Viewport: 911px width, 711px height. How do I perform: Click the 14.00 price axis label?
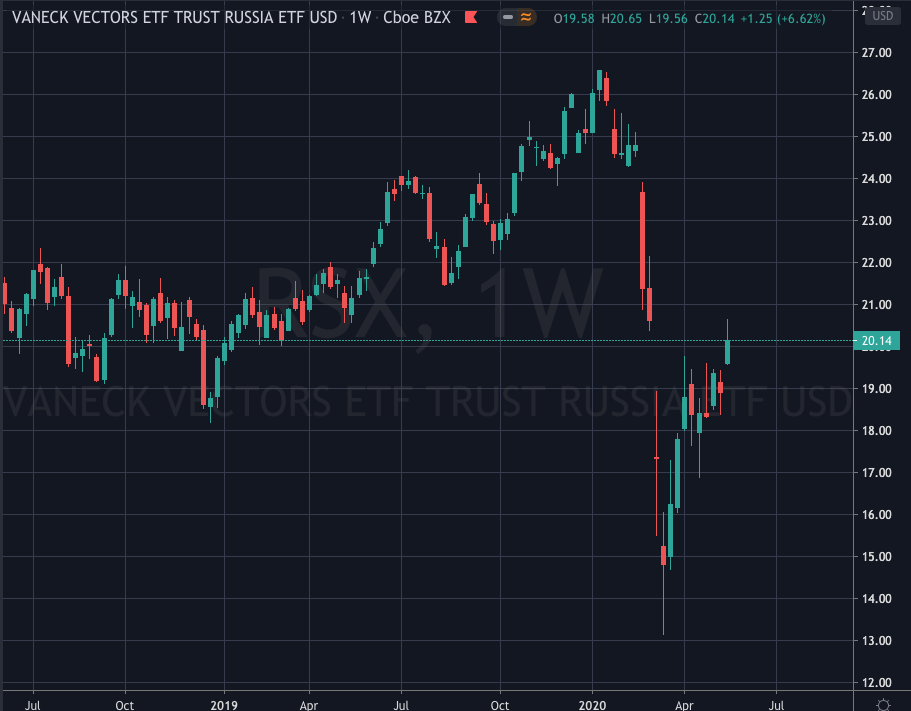[x=876, y=598]
